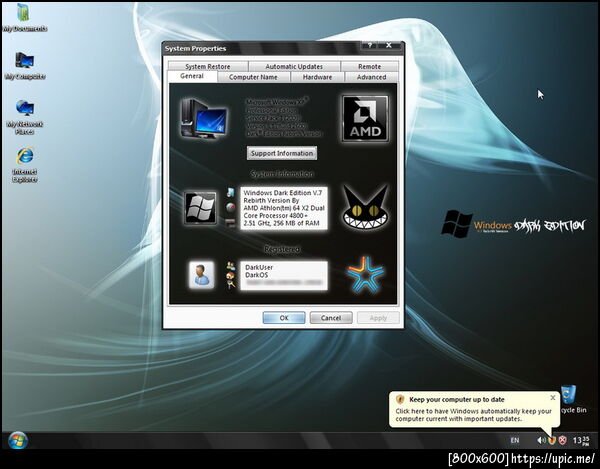Click the Apply button

point(378,318)
